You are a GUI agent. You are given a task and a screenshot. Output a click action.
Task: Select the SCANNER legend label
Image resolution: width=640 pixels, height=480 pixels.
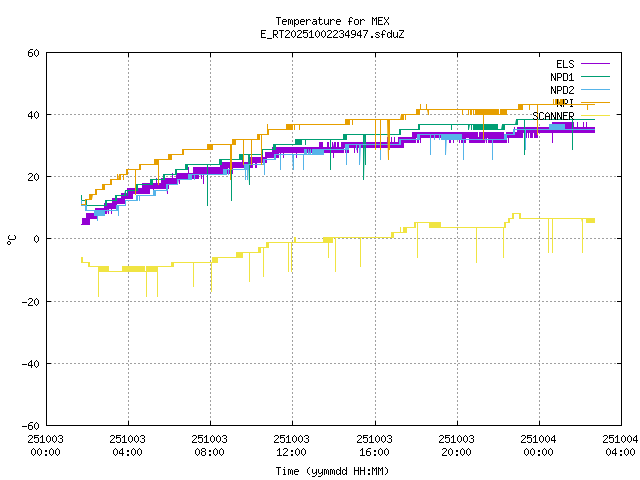tap(553, 116)
